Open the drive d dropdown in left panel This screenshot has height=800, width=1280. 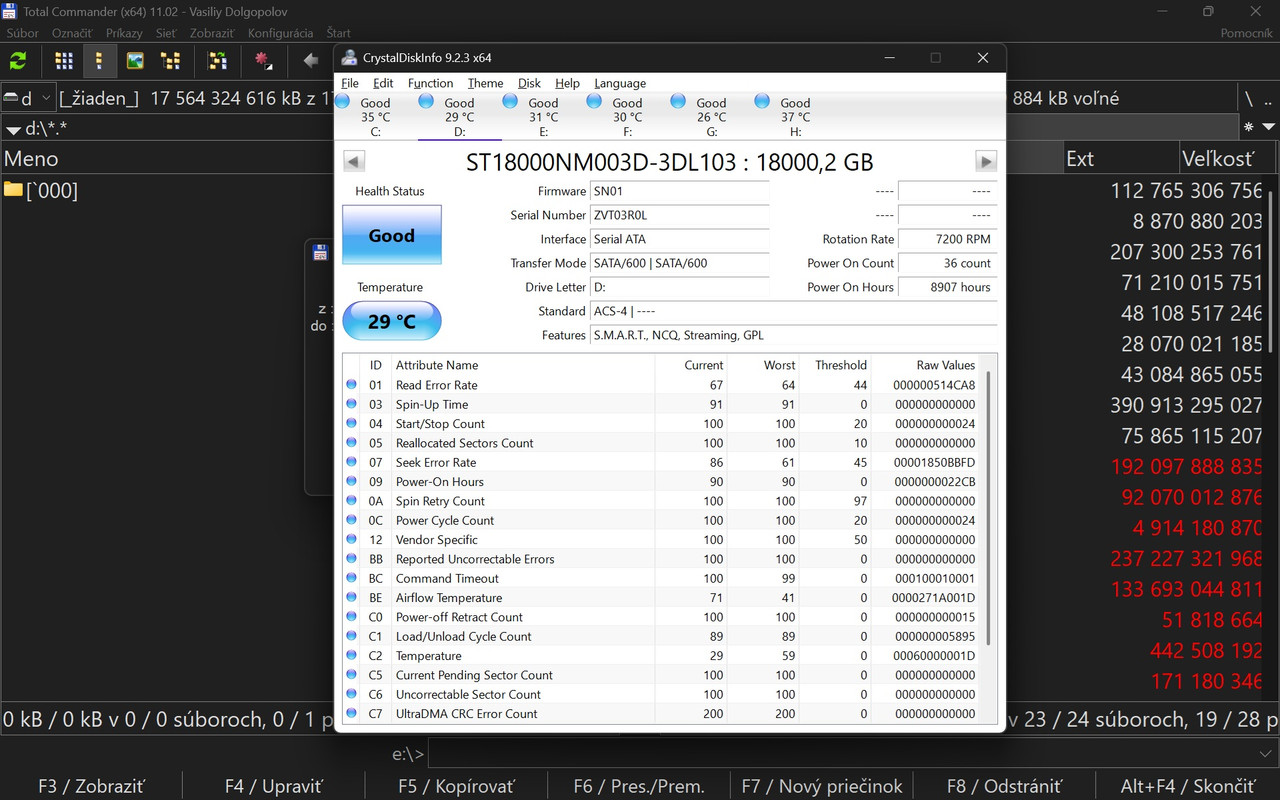[x=27, y=98]
